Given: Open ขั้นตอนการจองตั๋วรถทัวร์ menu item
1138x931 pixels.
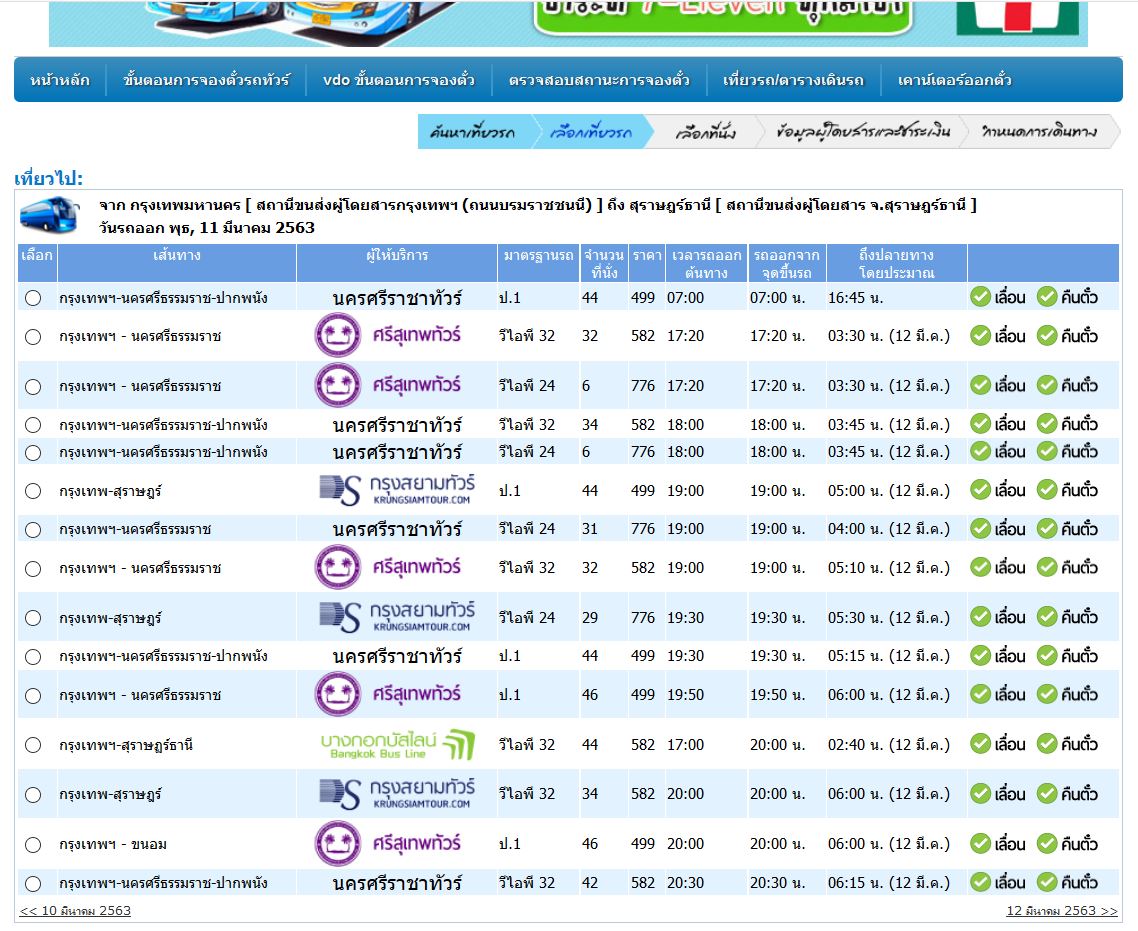Looking at the screenshot, I should (206, 80).
